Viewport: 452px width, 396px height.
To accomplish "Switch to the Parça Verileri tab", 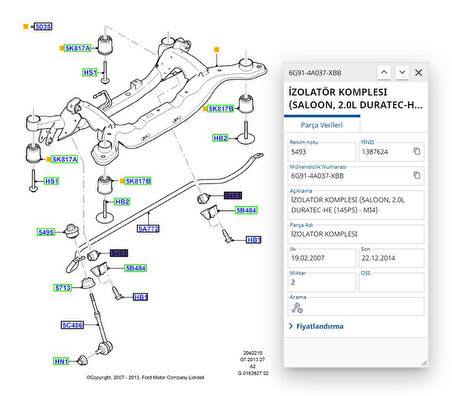I will pyautogui.click(x=322, y=125).
